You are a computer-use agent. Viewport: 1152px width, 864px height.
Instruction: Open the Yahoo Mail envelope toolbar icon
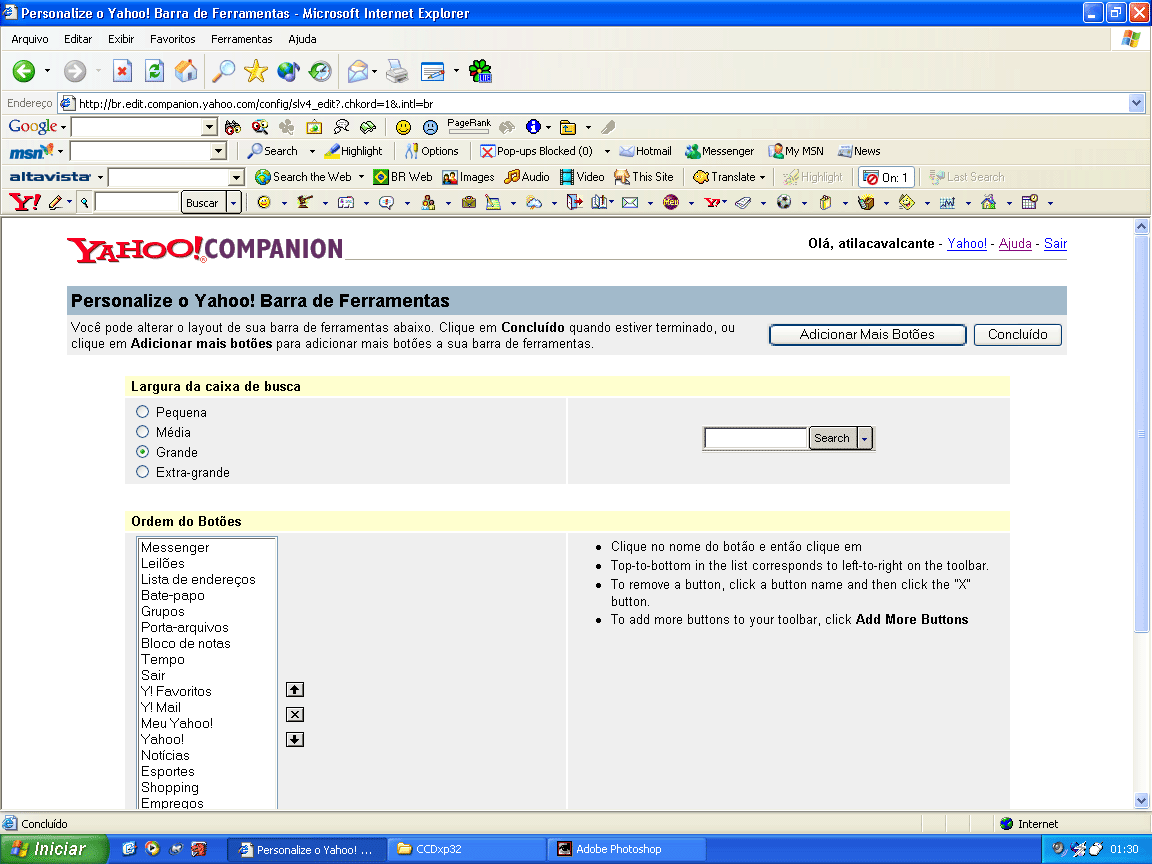(x=630, y=202)
